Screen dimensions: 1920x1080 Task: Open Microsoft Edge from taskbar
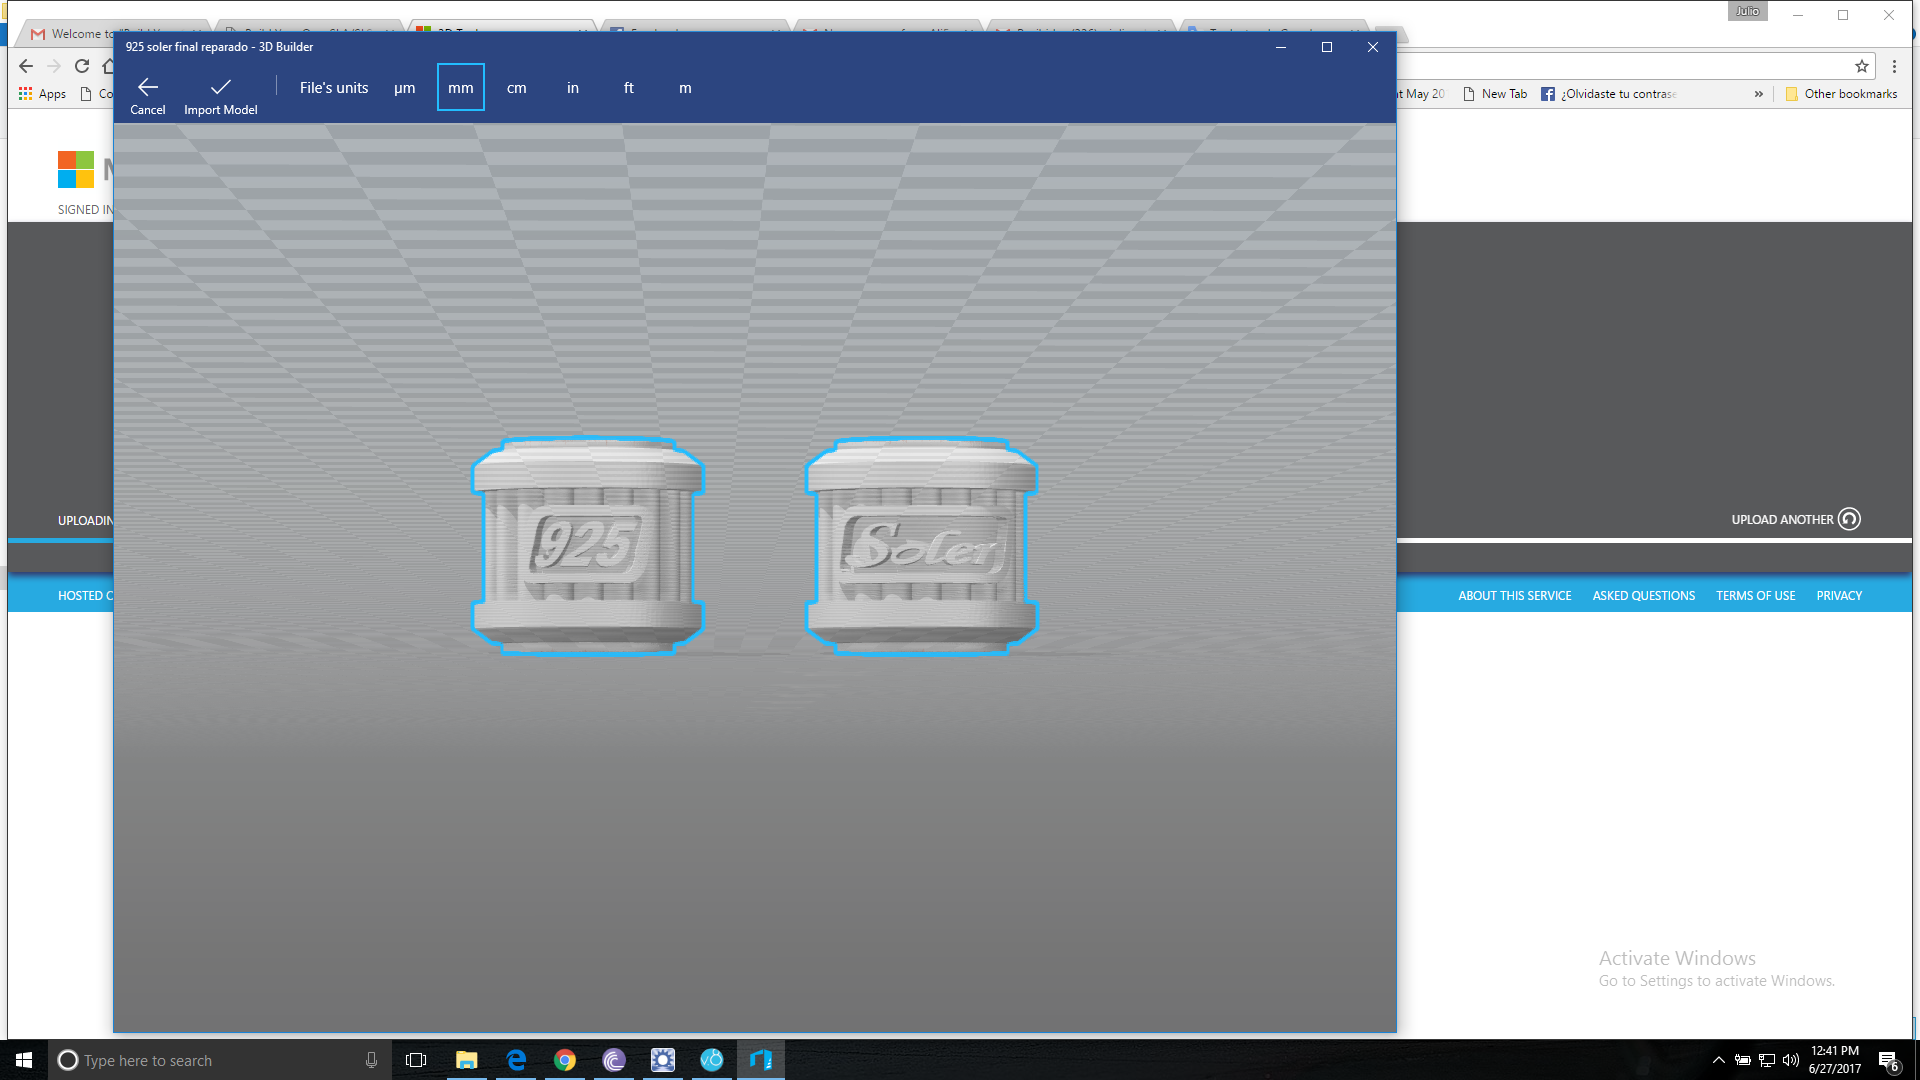click(516, 1060)
